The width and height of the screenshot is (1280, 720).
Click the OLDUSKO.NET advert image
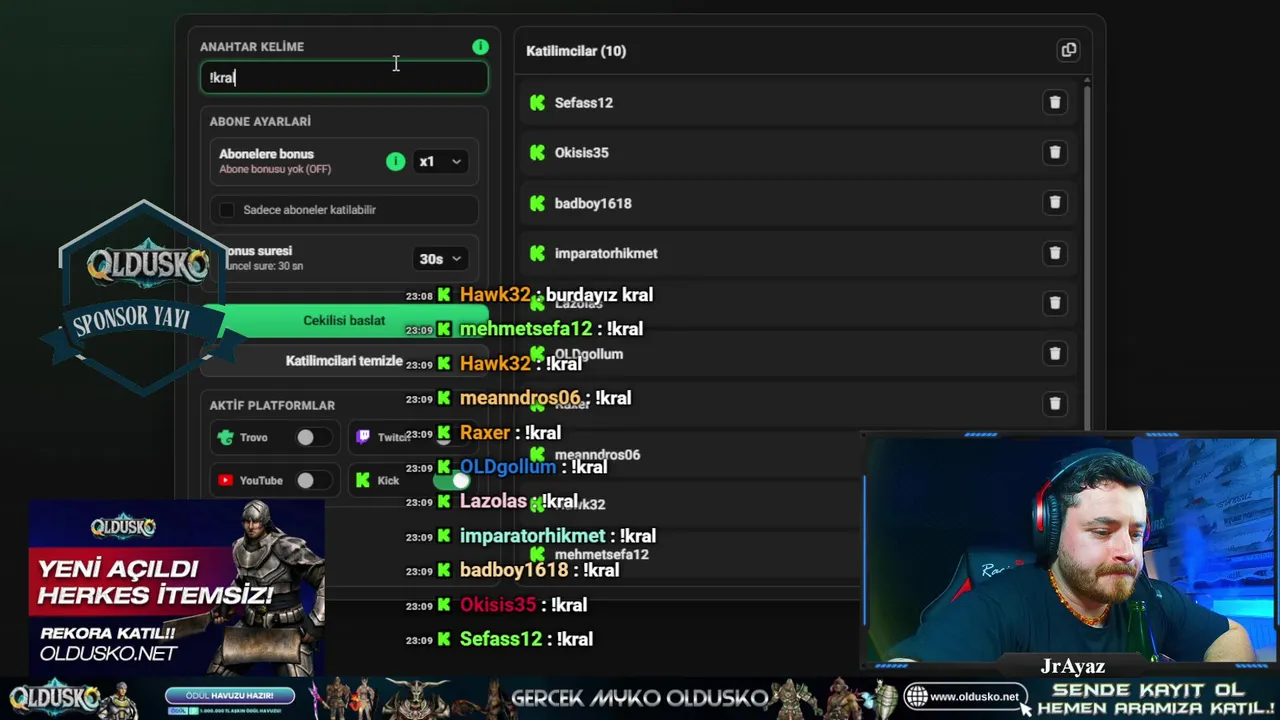tap(176, 586)
